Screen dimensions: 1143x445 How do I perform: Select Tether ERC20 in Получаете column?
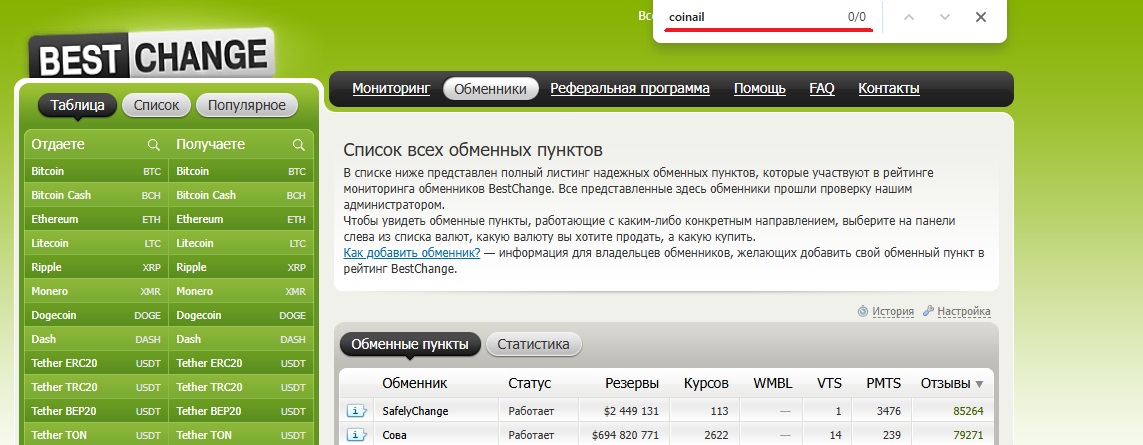point(241,363)
